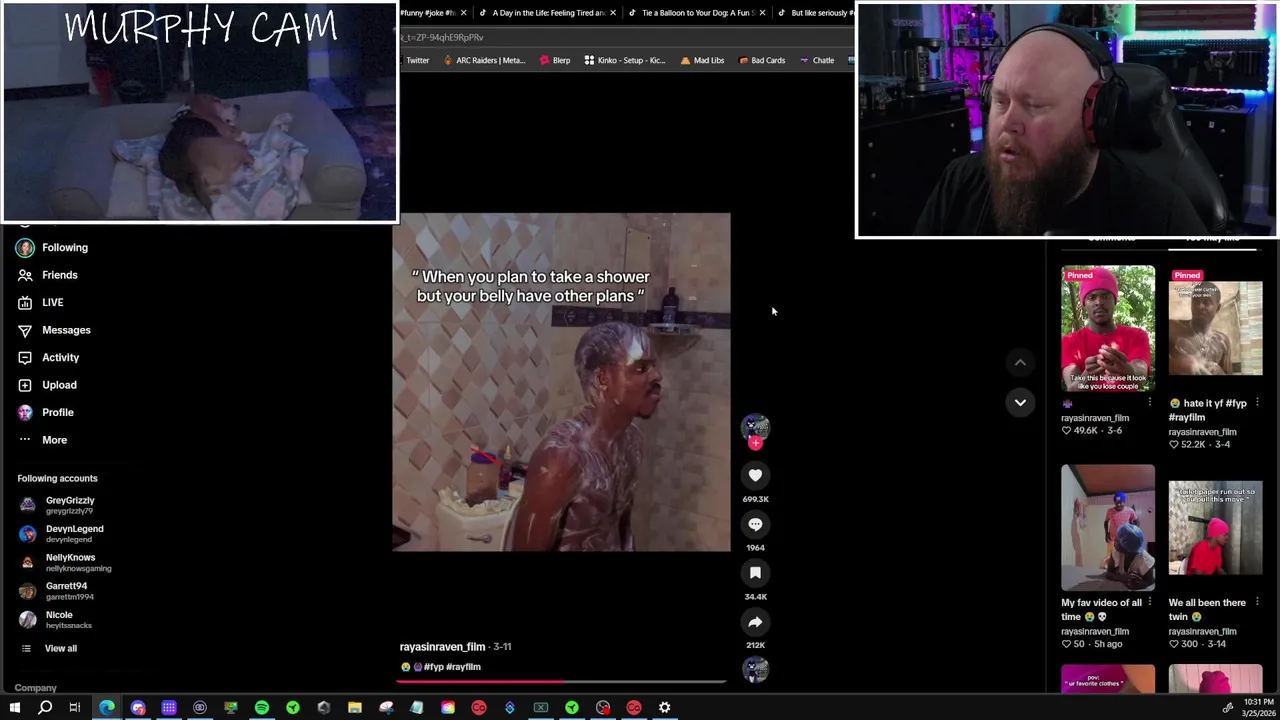The width and height of the screenshot is (1280, 720).
Task: Open the rayasinraven_film username below the video
Action: [442, 647]
